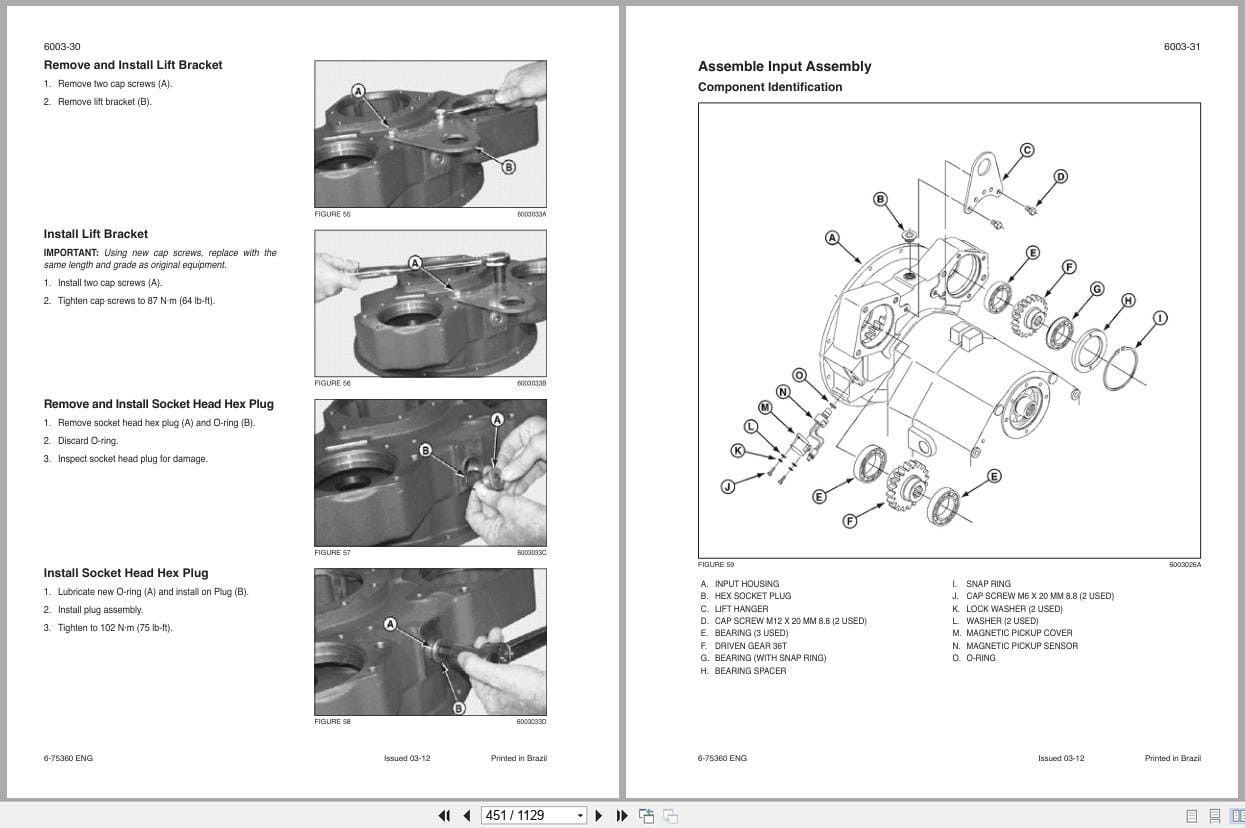The height and width of the screenshot is (828, 1245).
Task: Click the page icon with the plus sign
Action: (645, 815)
